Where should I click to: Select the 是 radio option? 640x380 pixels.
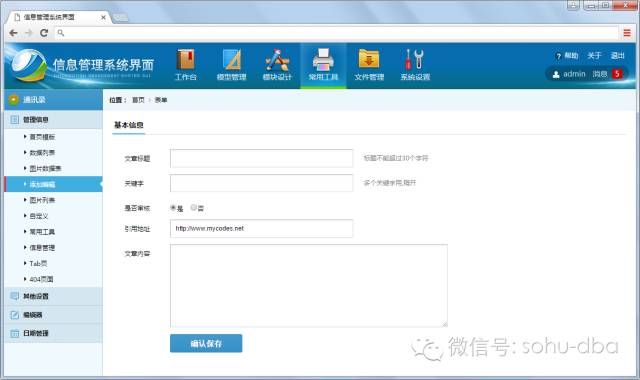click(x=173, y=208)
